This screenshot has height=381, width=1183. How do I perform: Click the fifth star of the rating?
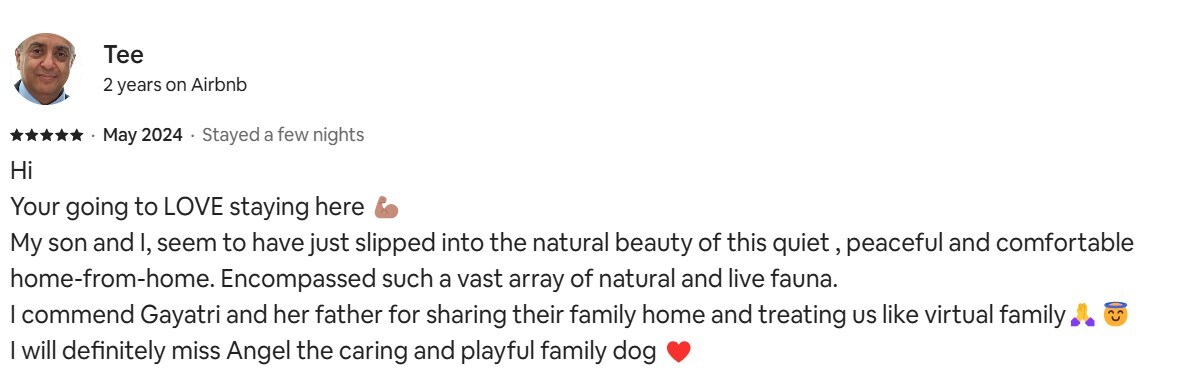click(x=76, y=135)
